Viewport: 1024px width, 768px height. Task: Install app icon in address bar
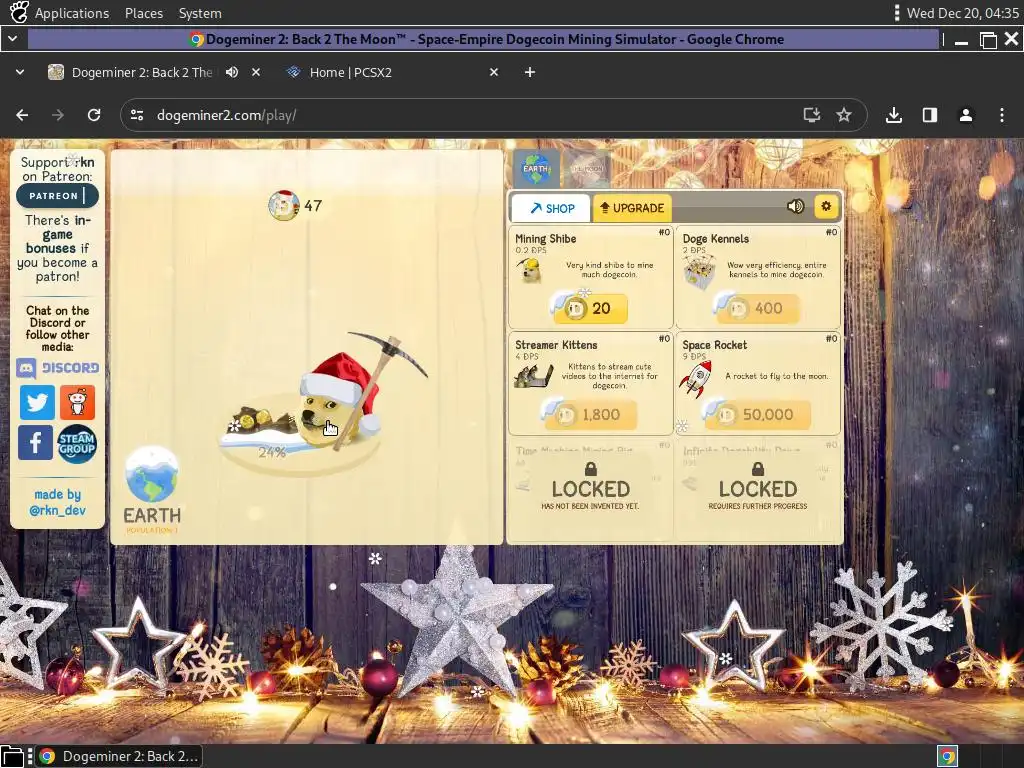(x=812, y=115)
